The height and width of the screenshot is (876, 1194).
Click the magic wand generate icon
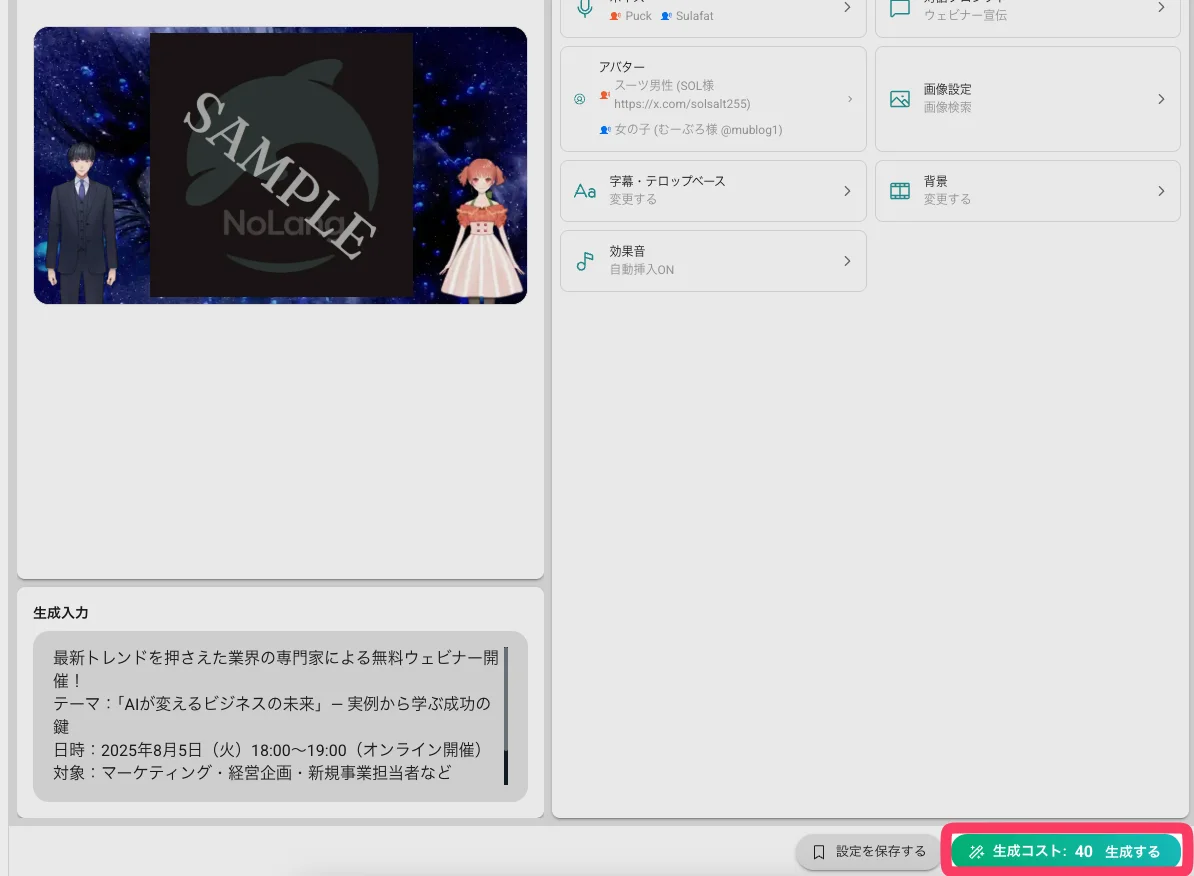976,852
